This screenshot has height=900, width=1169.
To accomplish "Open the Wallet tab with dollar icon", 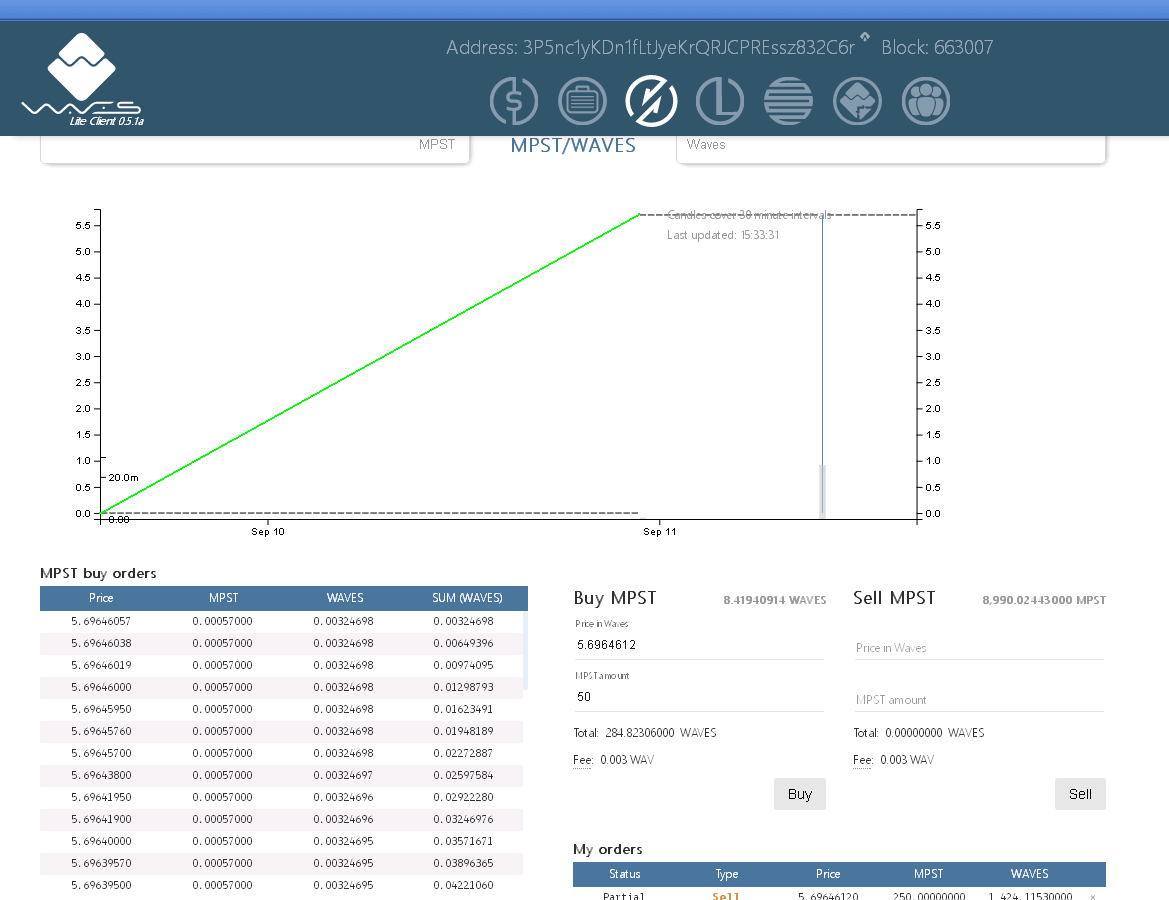I will pyautogui.click(x=514, y=101).
